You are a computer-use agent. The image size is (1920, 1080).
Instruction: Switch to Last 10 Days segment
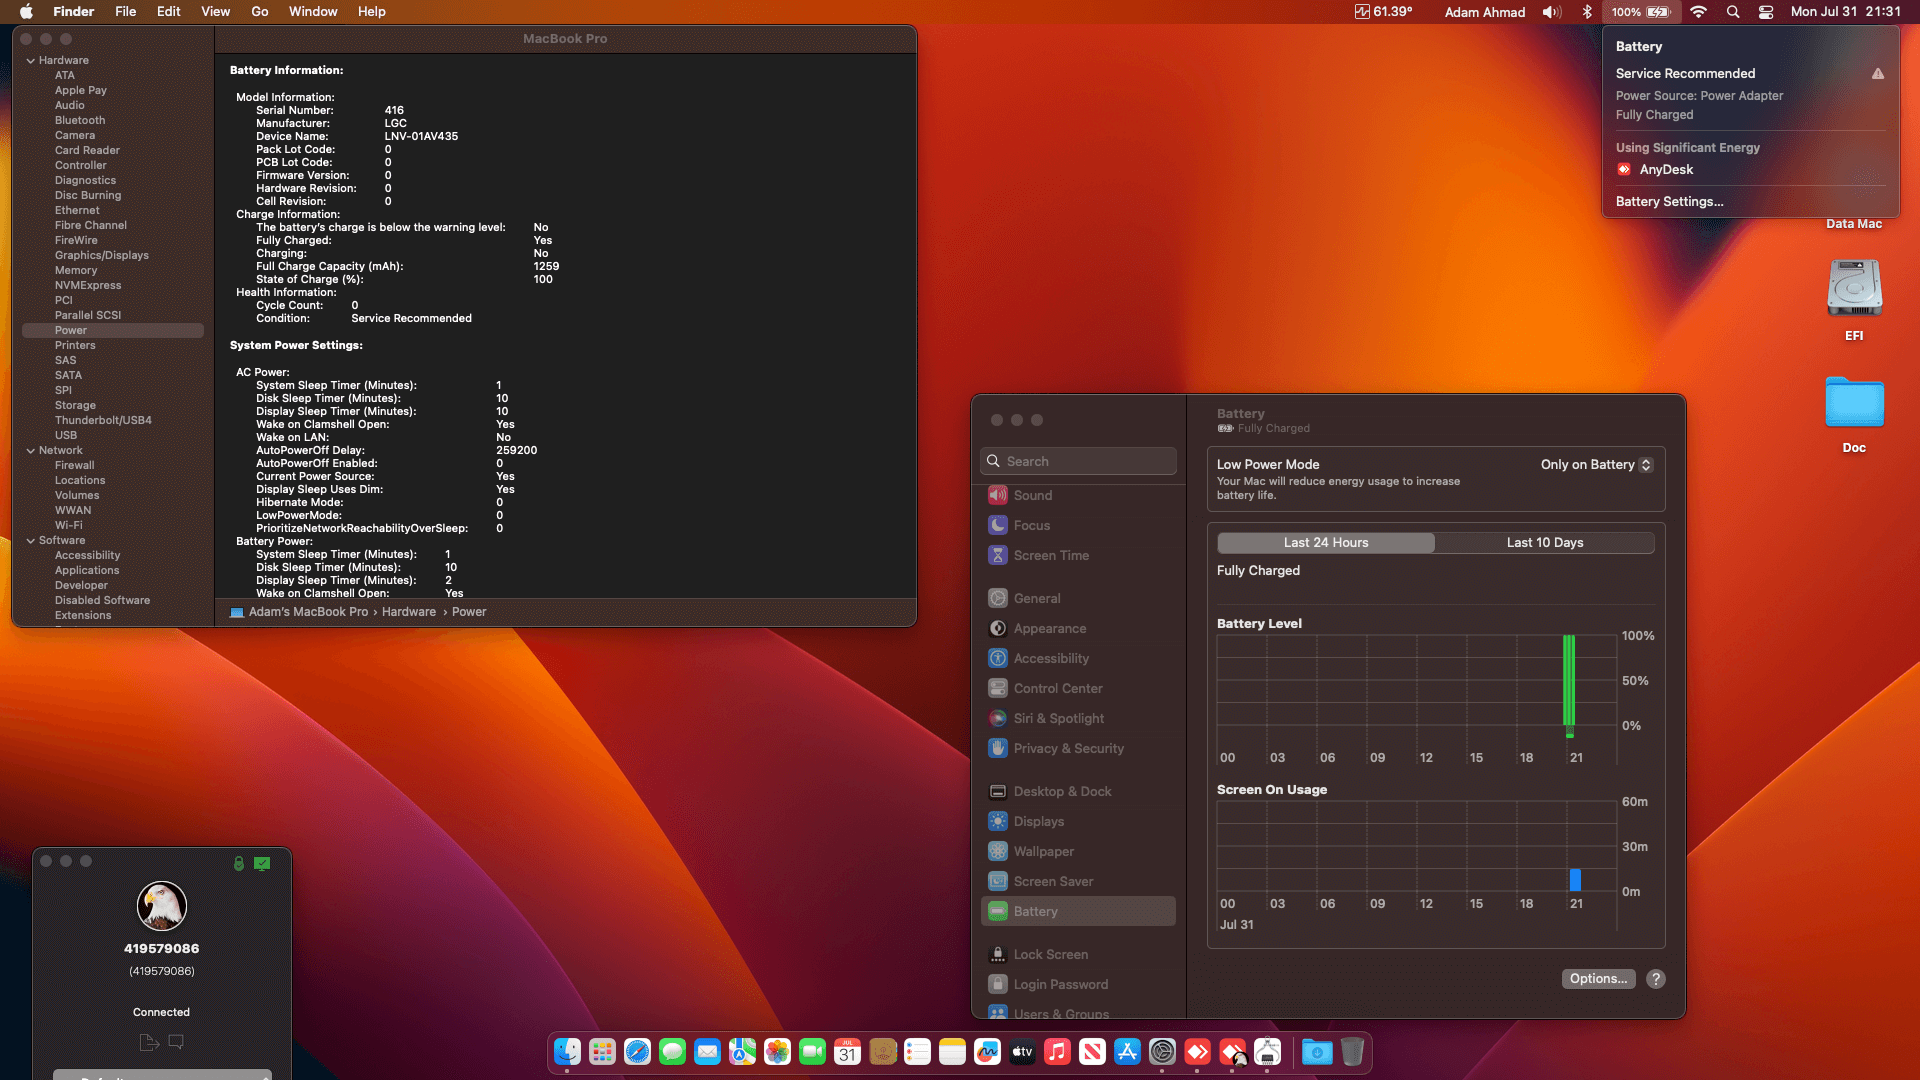click(1544, 542)
